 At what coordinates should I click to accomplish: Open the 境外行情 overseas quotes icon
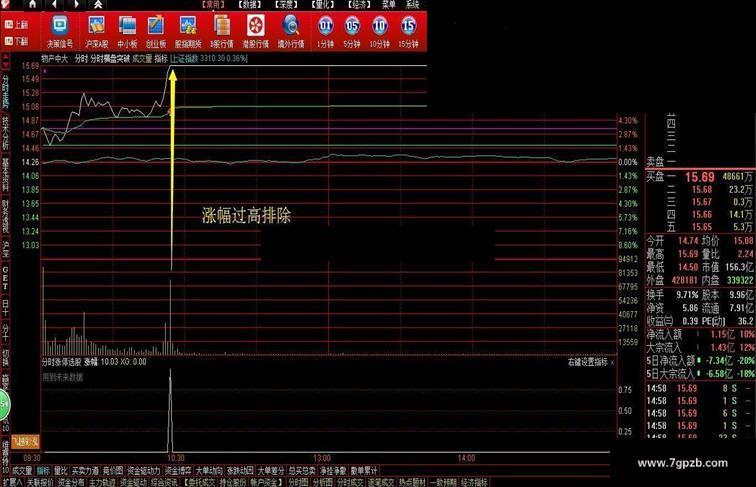point(291,32)
